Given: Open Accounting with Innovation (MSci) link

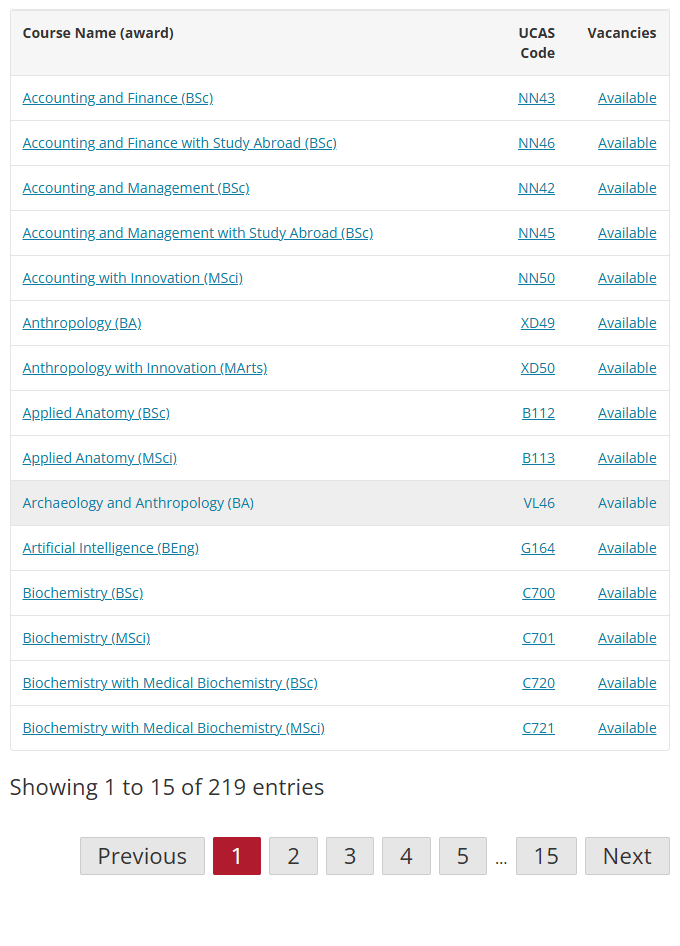Looking at the screenshot, I should (x=133, y=278).
